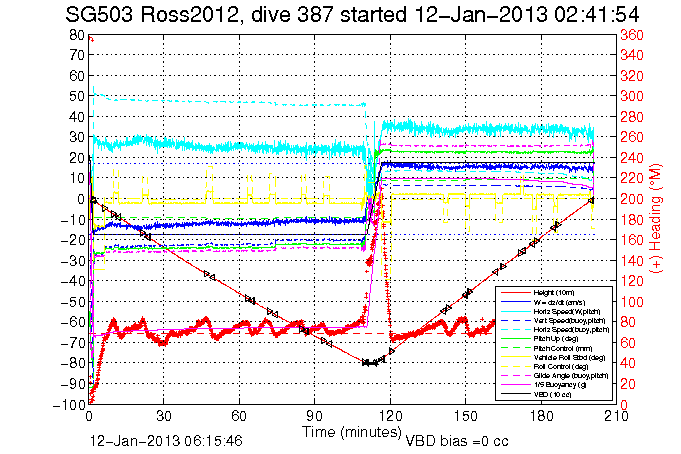
Task: Click the "10" tick on the left axis
Action: 76,179
